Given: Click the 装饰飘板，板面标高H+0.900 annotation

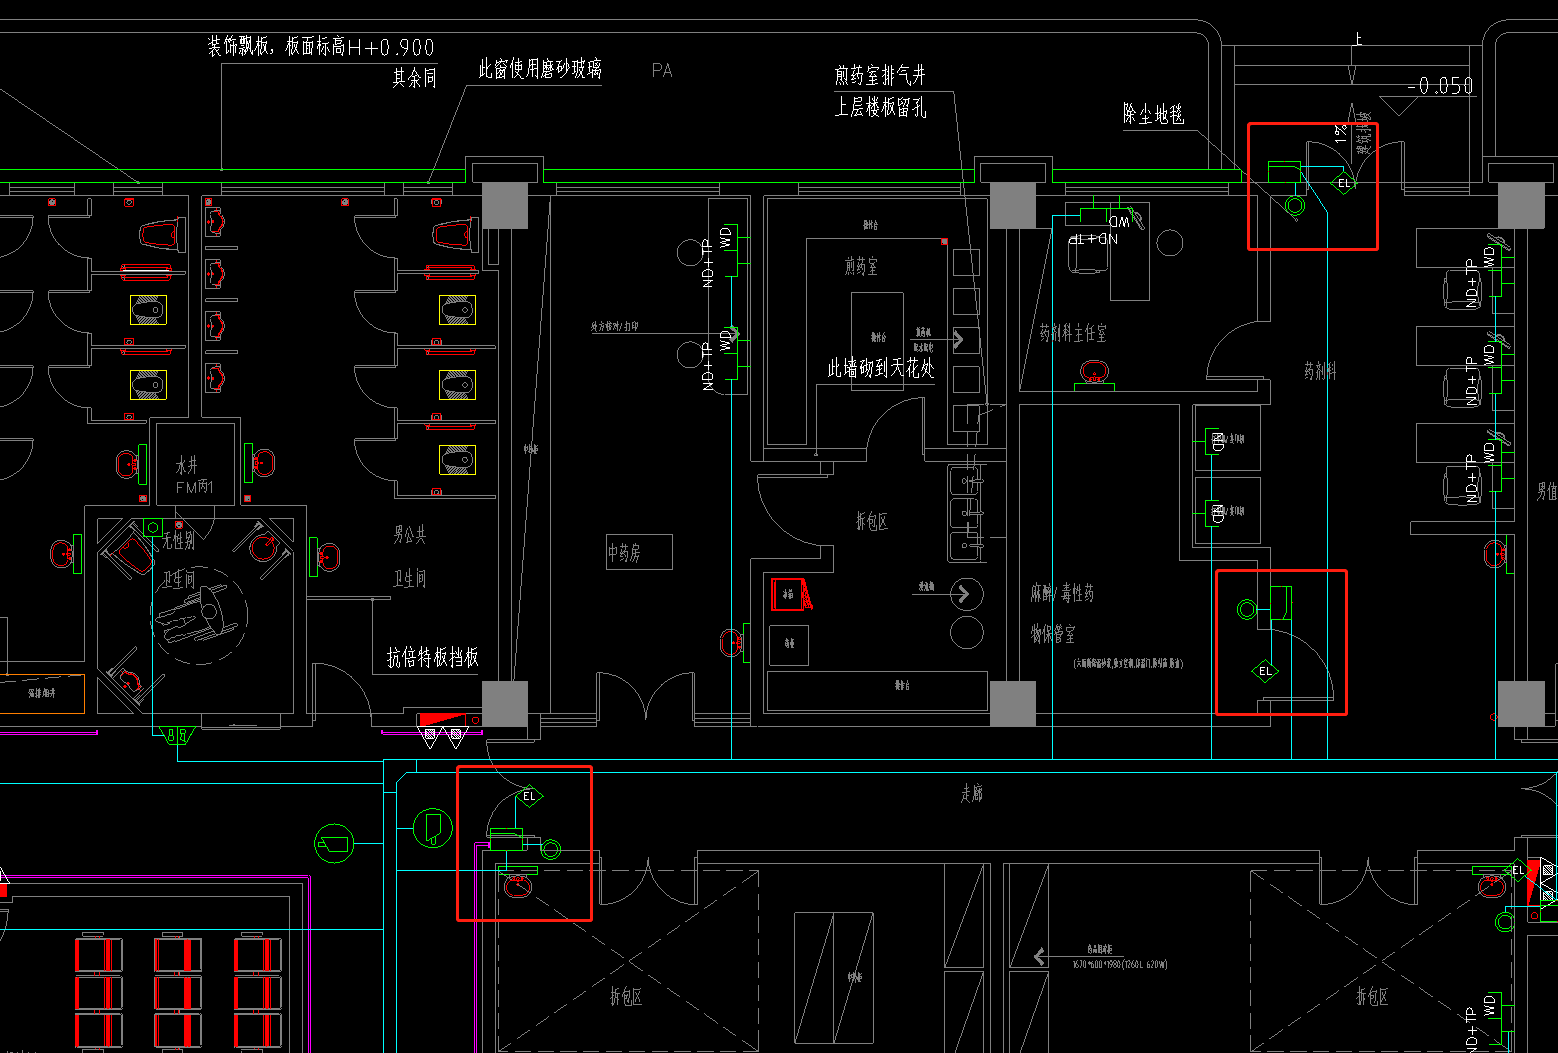Looking at the screenshot, I should [x=321, y=46].
